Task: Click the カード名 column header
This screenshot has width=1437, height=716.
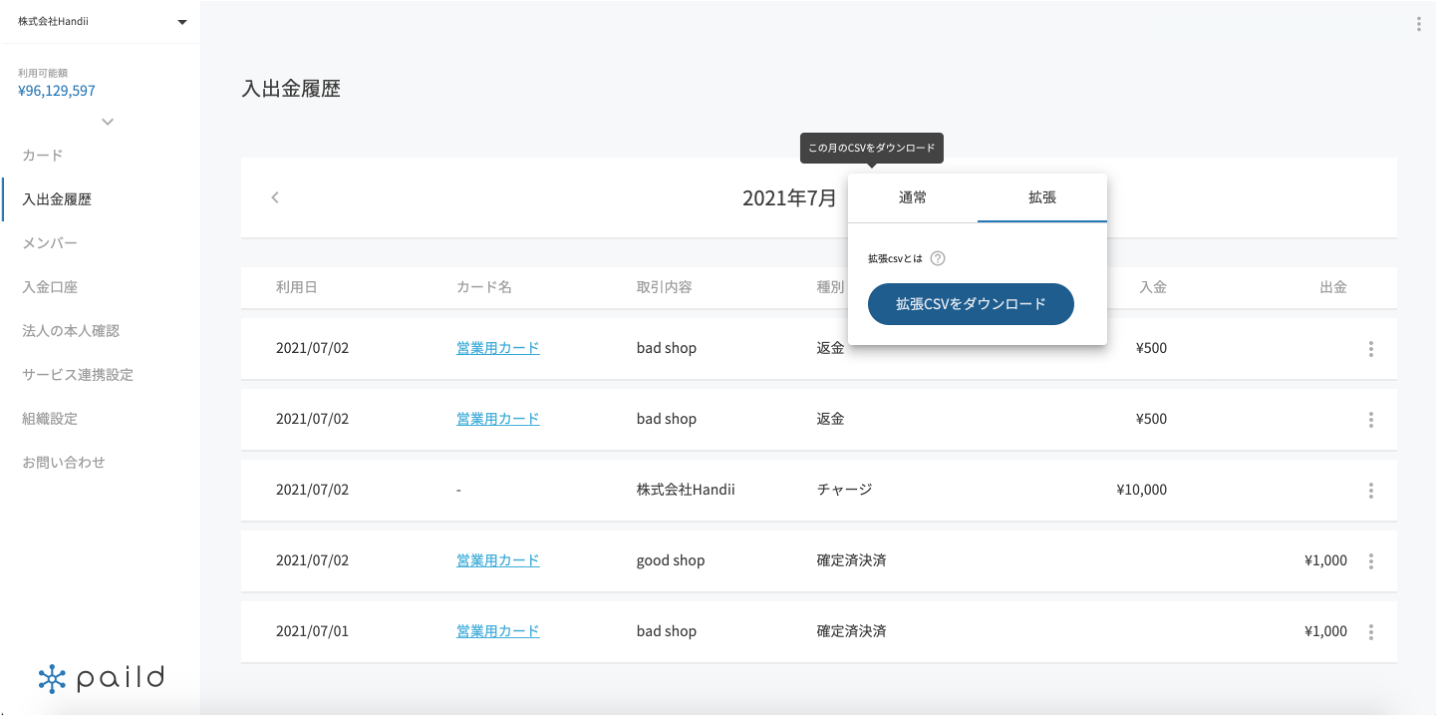Action: [x=484, y=287]
